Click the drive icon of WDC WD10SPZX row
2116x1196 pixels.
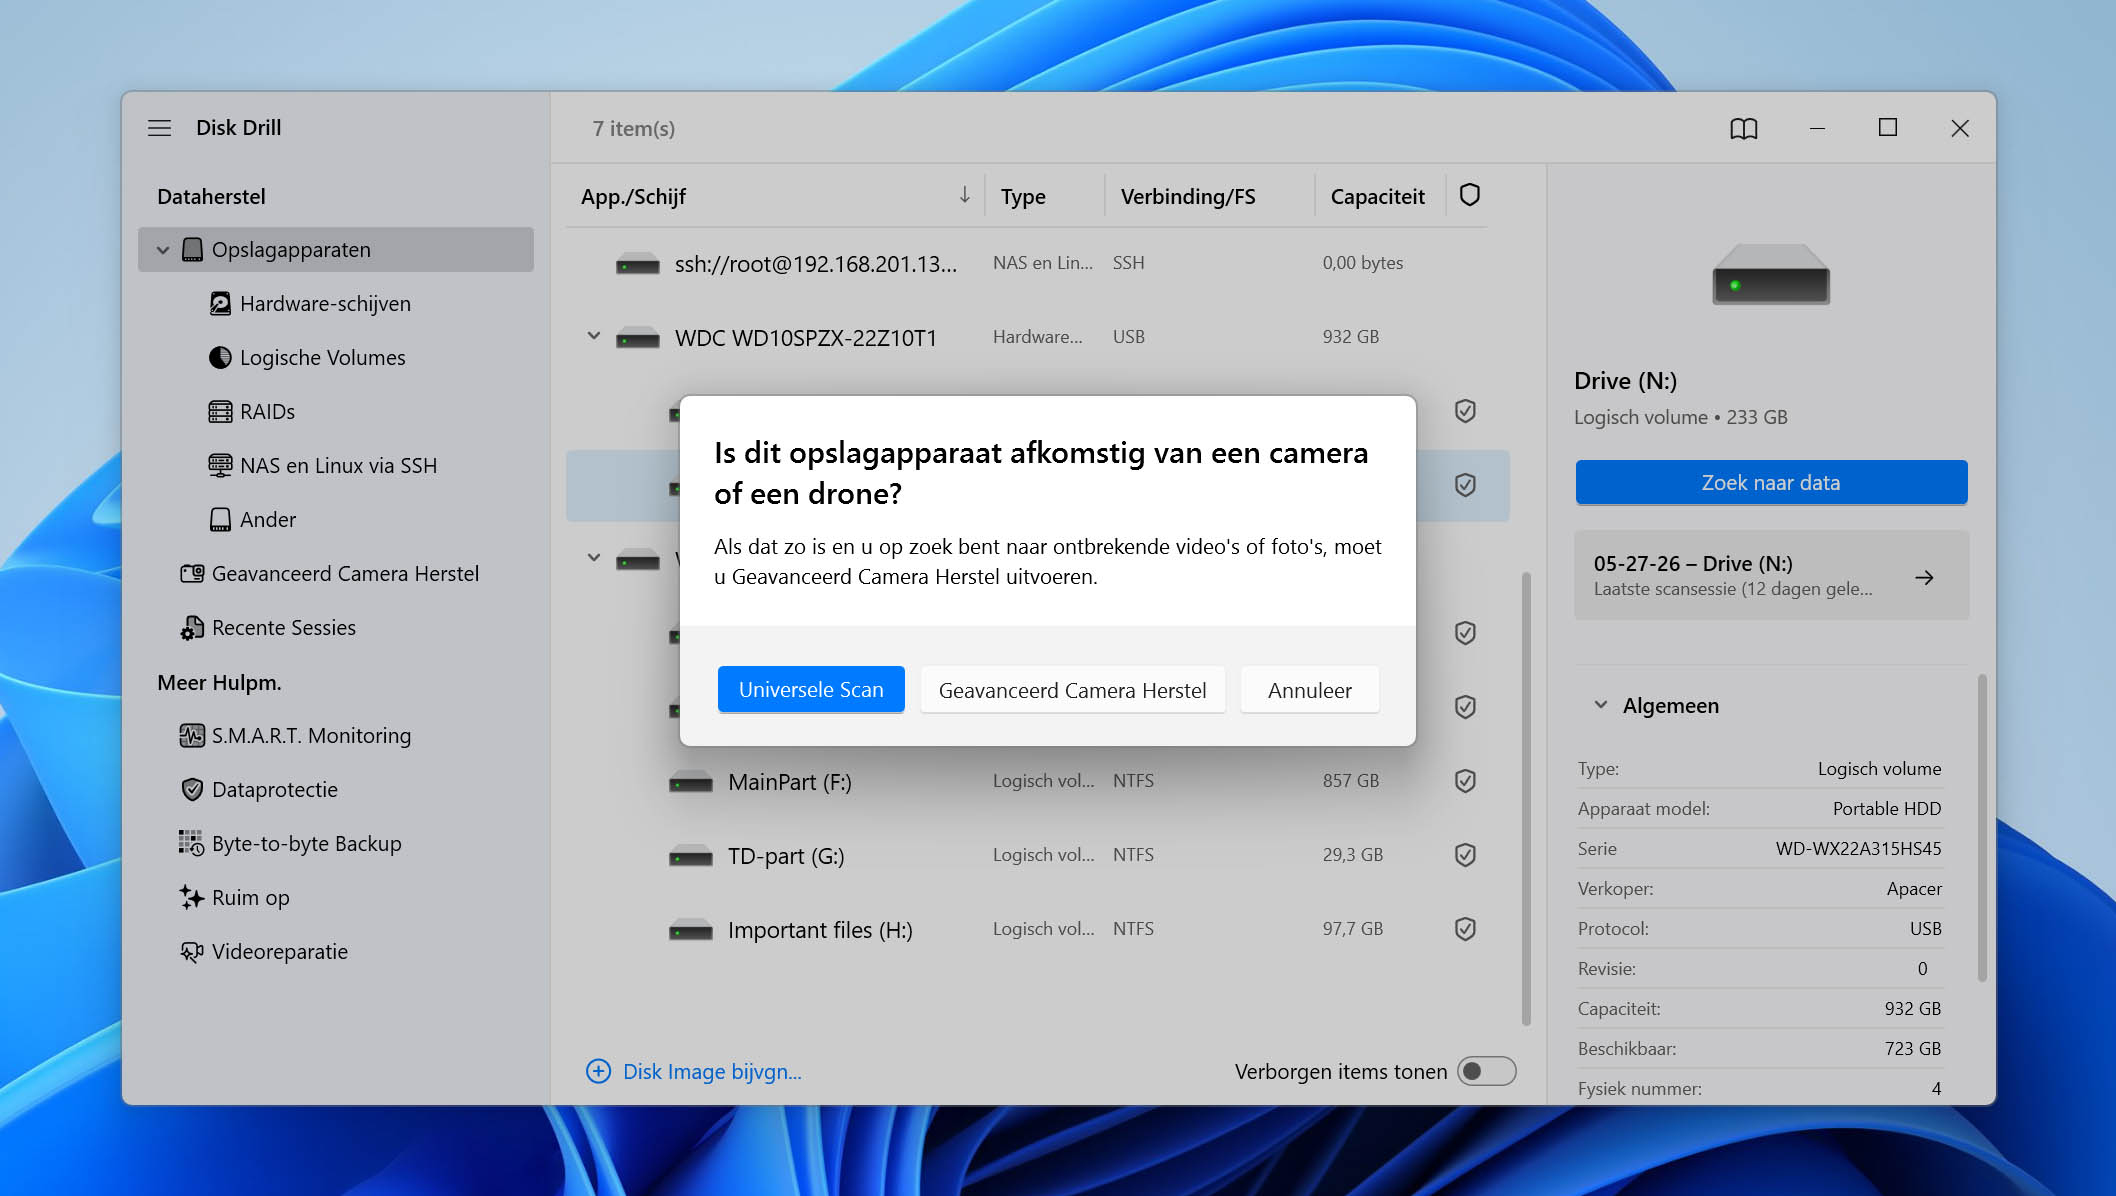[638, 338]
